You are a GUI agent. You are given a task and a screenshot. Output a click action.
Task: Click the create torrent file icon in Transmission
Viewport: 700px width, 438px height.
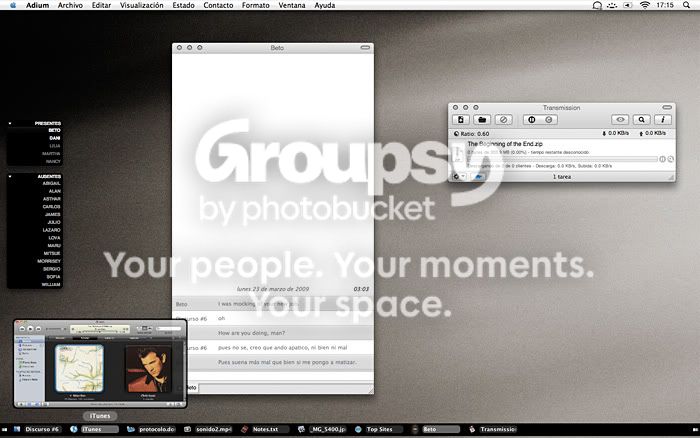coord(461,120)
